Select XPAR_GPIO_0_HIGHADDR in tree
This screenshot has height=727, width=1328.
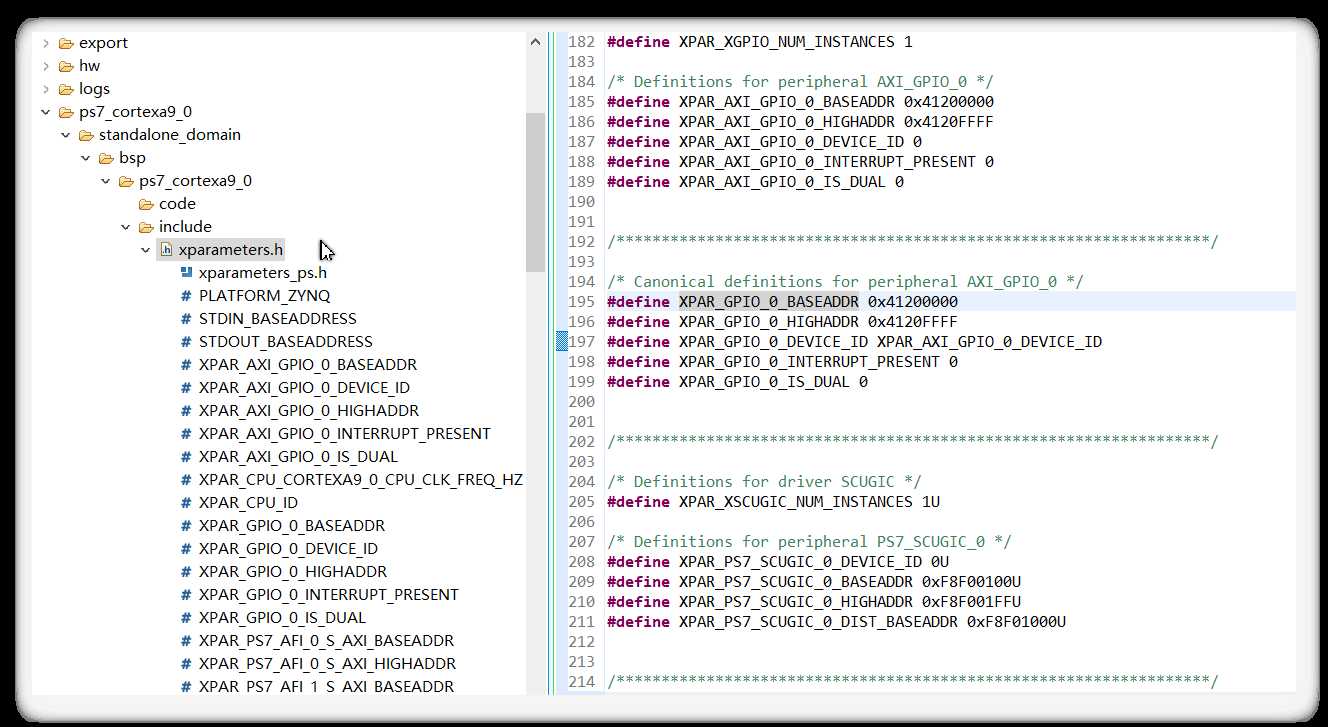coord(293,572)
